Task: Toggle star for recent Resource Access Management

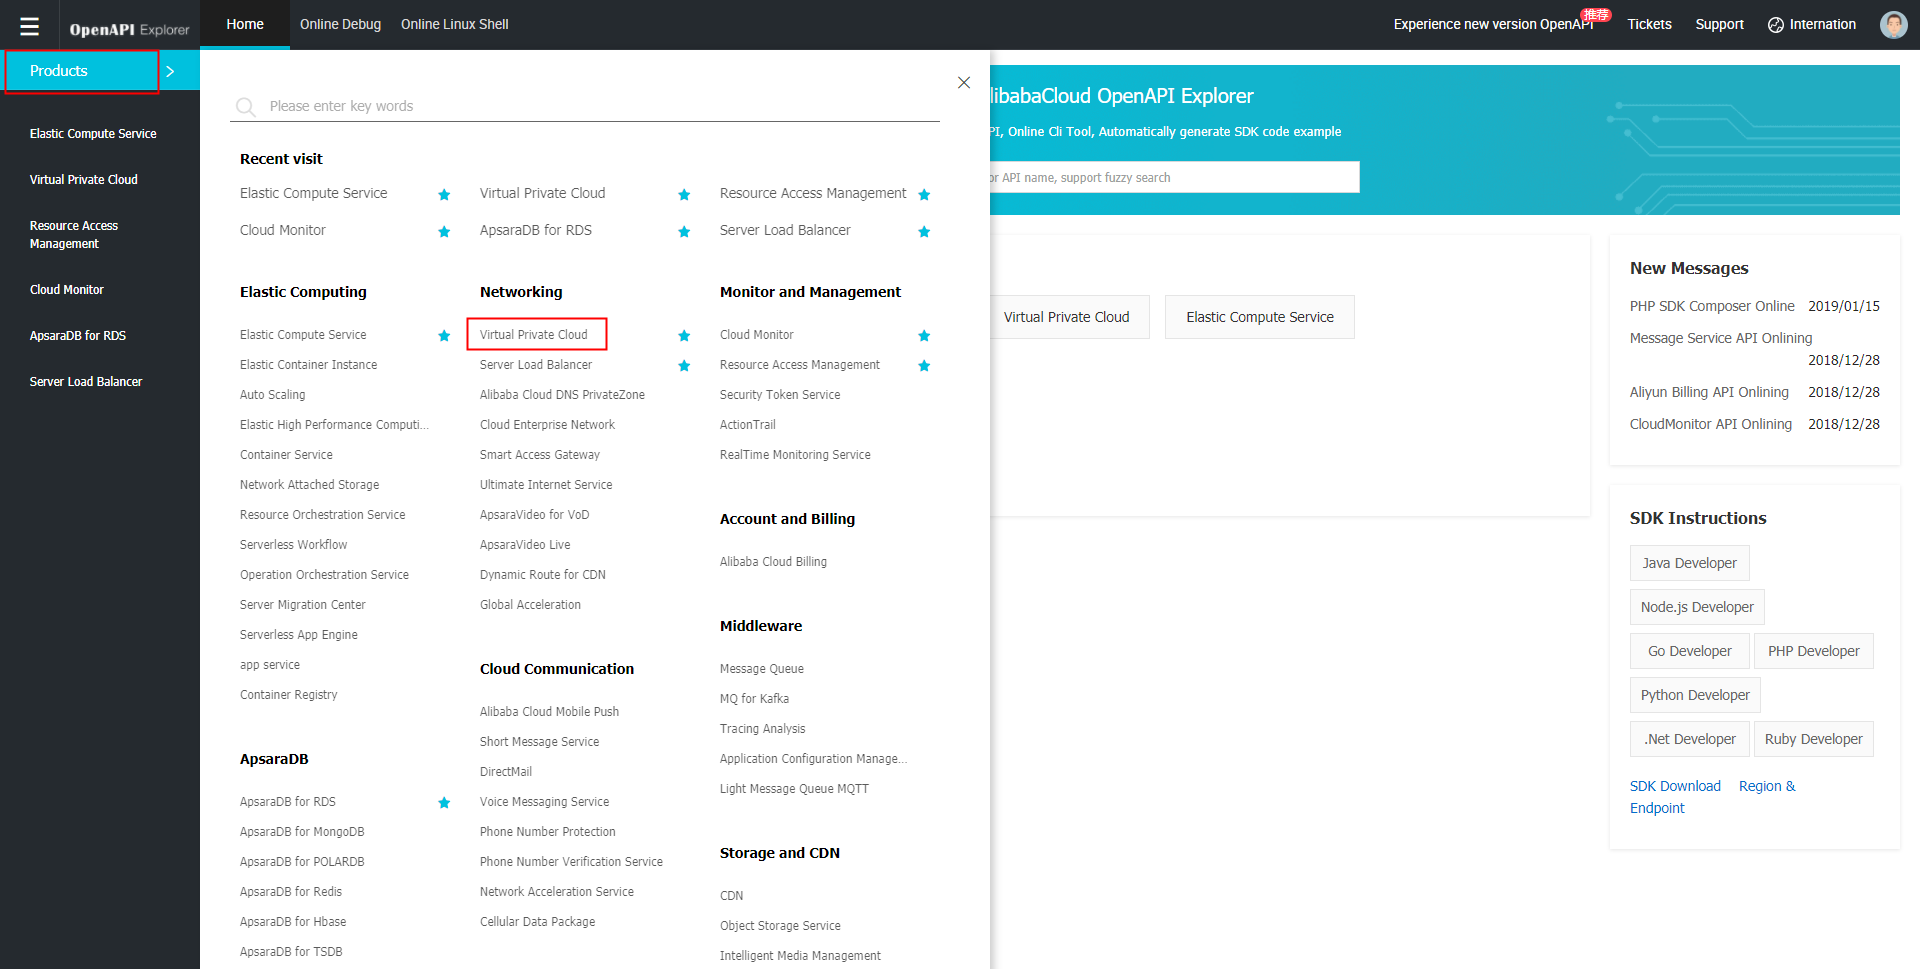Action: pyautogui.click(x=924, y=195)
